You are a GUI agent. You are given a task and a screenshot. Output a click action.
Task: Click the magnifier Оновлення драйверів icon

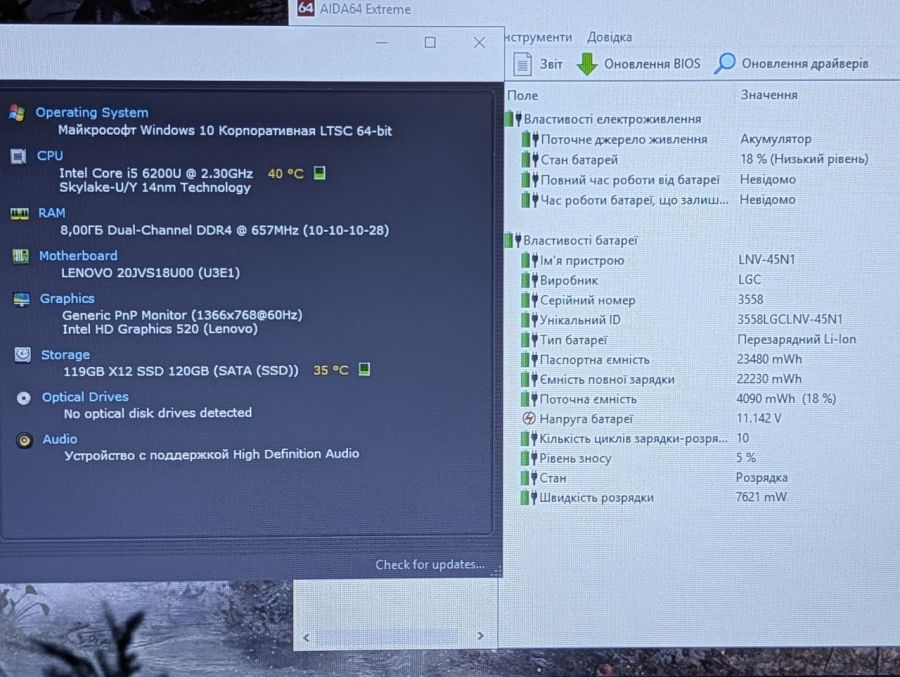724,63
